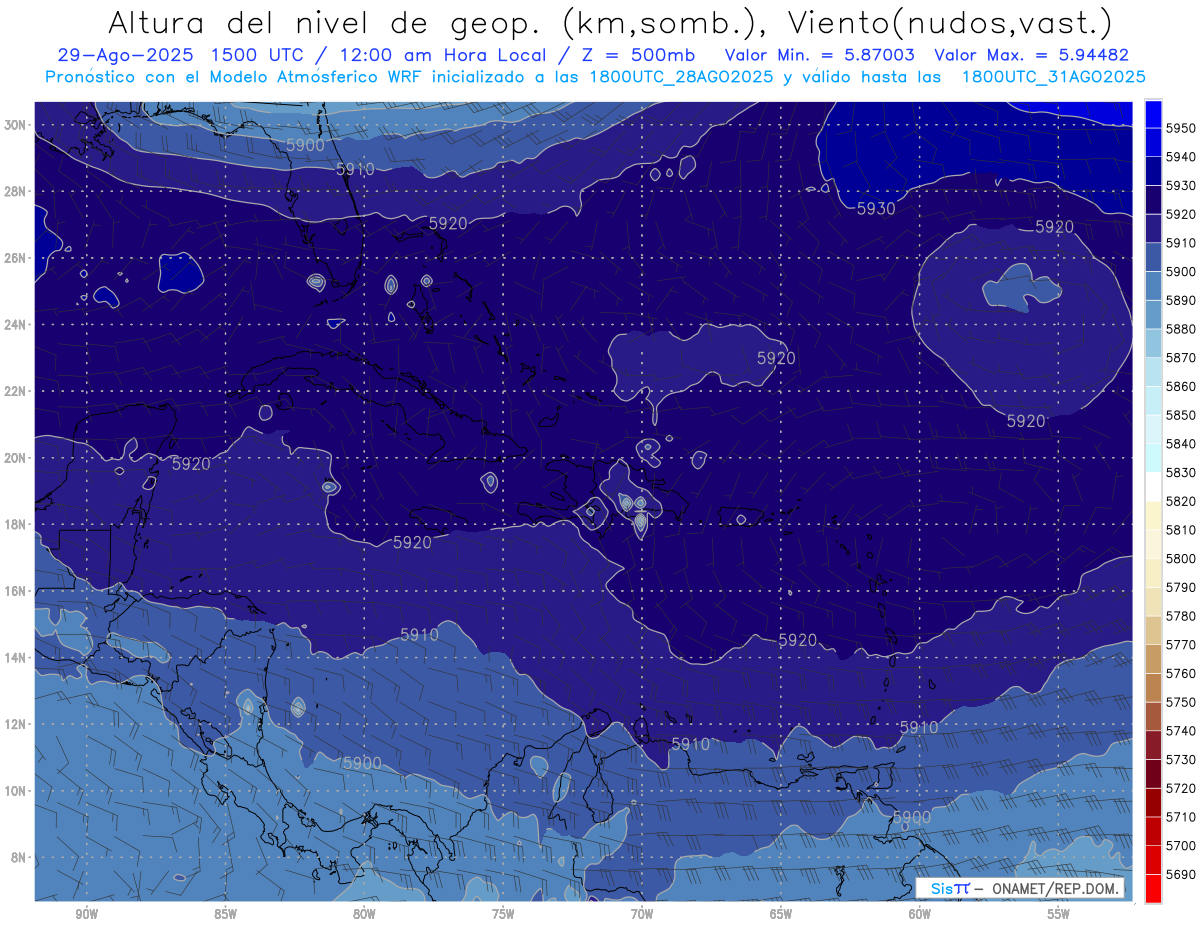Click the 85W longitude axis label

tap(225, 914)
